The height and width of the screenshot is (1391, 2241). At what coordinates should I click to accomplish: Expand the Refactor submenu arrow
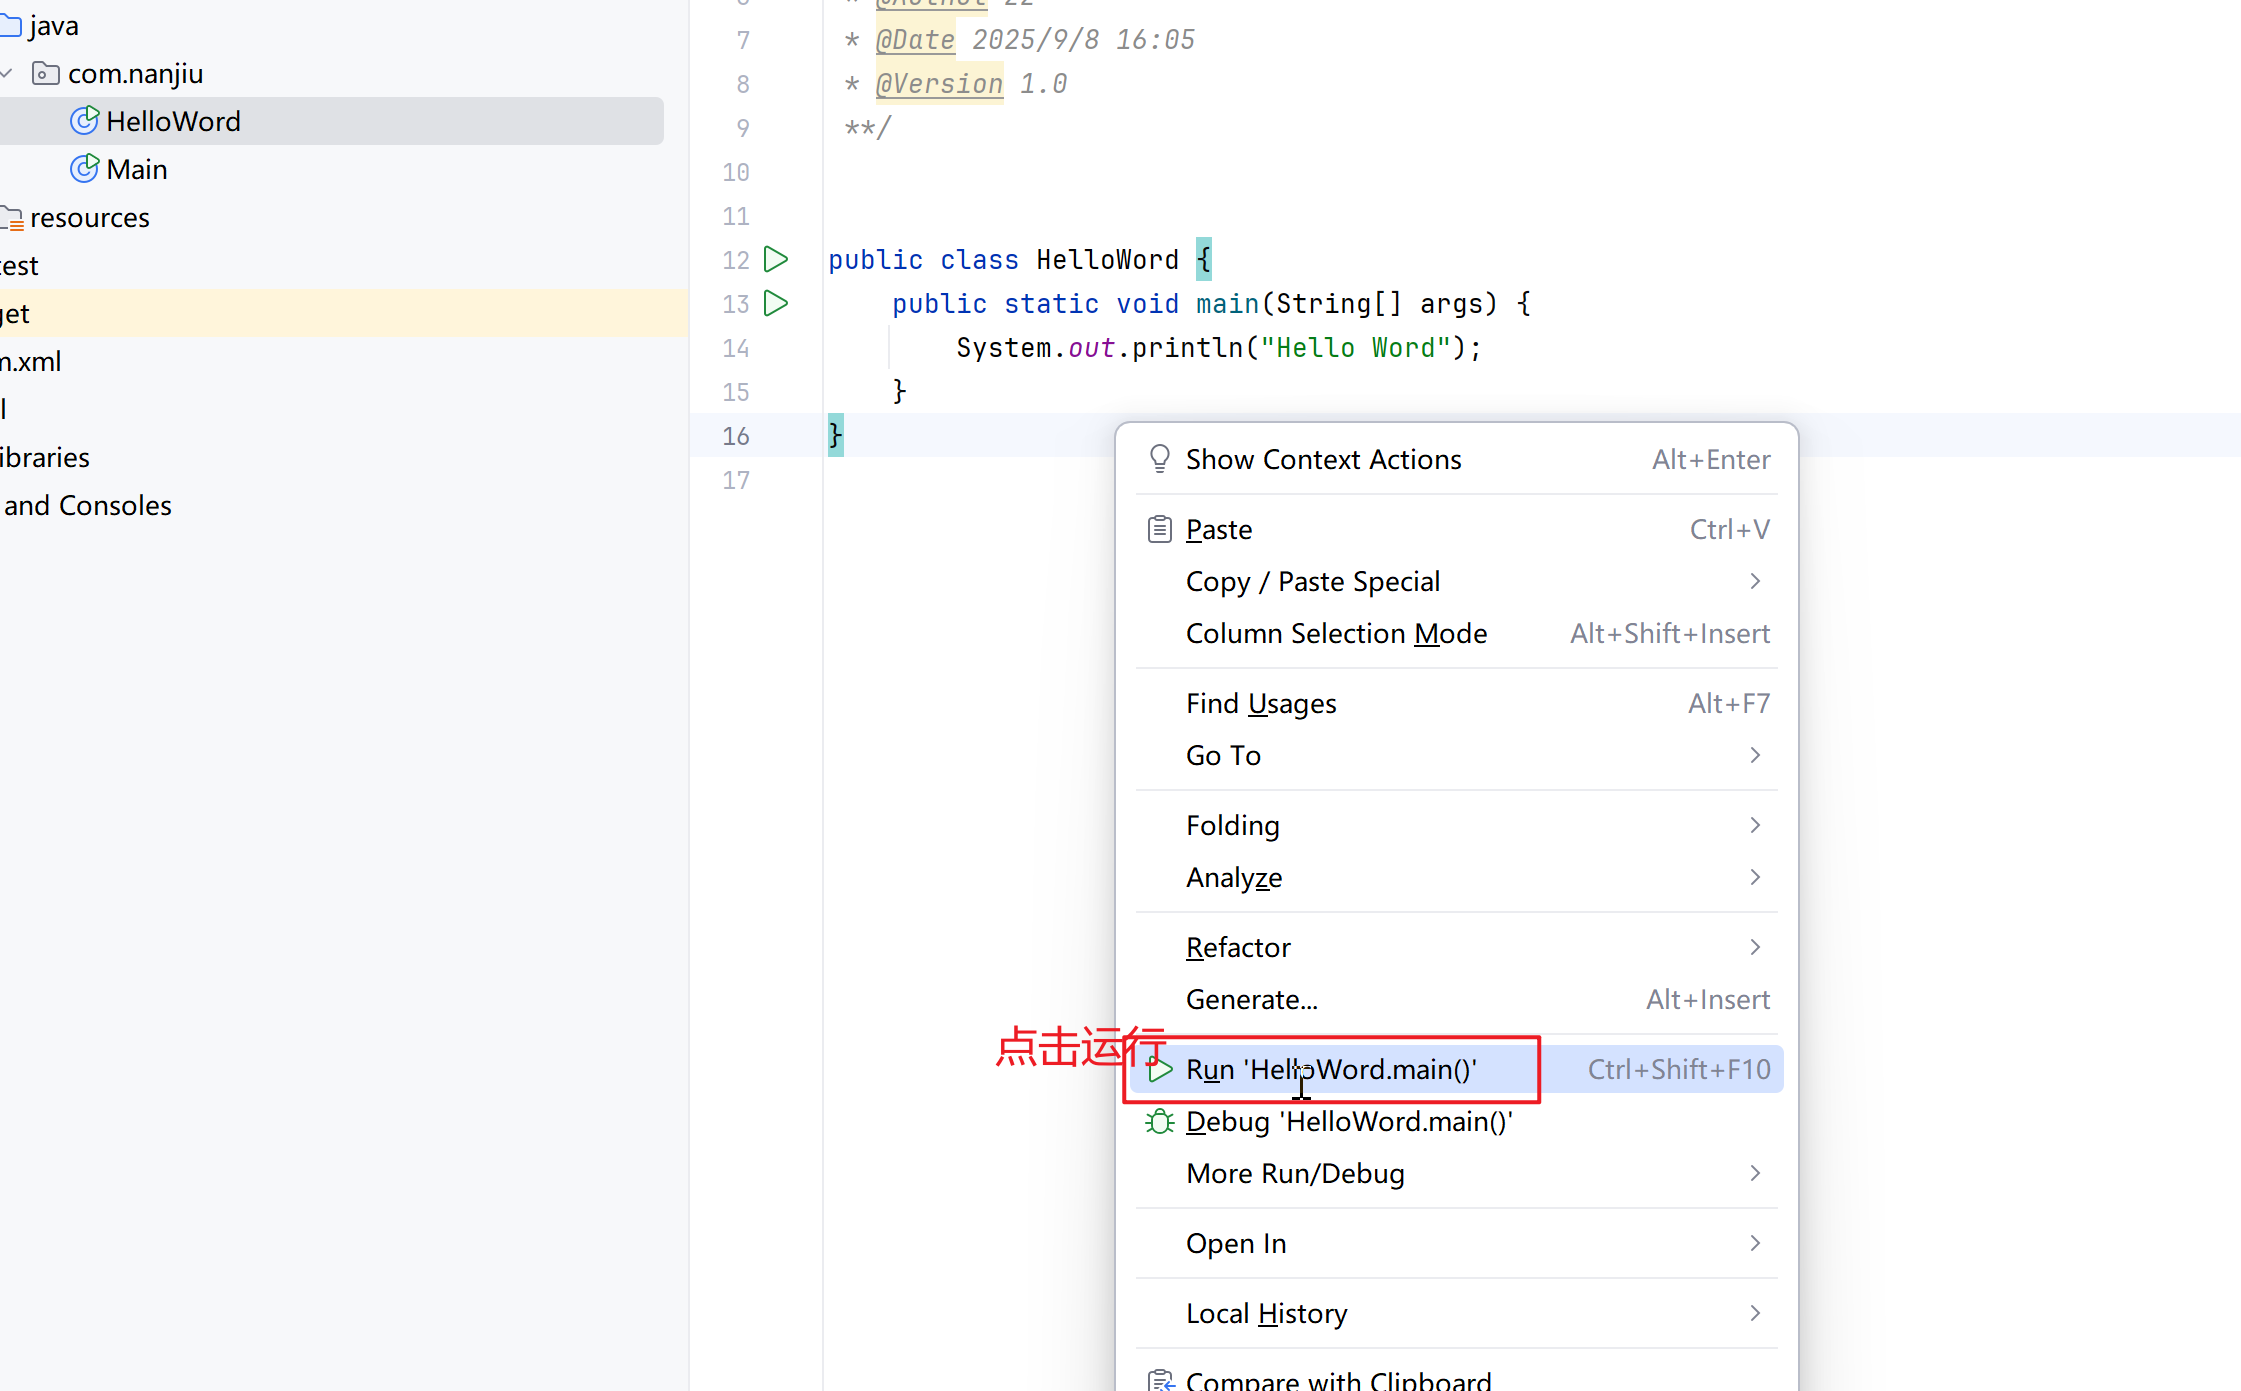(x=1755, y=947)
